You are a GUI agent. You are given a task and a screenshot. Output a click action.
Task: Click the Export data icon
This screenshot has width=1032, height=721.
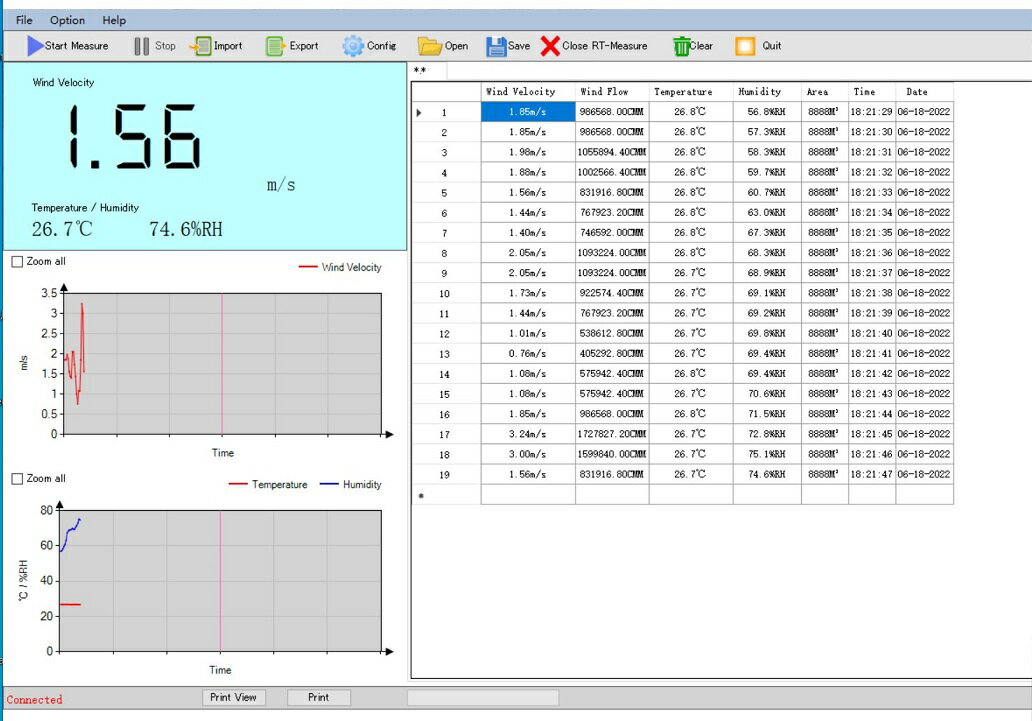tap(275, 46)
